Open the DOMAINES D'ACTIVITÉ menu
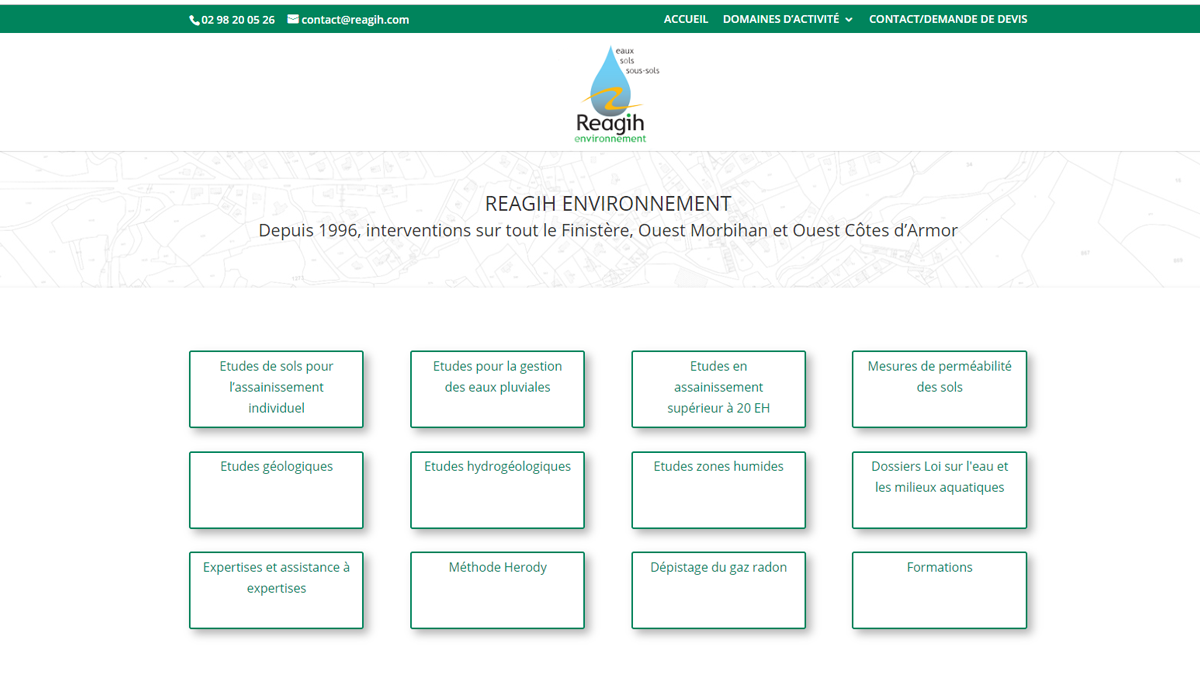Screen dimensions: 1200x680 click(781, 19)
